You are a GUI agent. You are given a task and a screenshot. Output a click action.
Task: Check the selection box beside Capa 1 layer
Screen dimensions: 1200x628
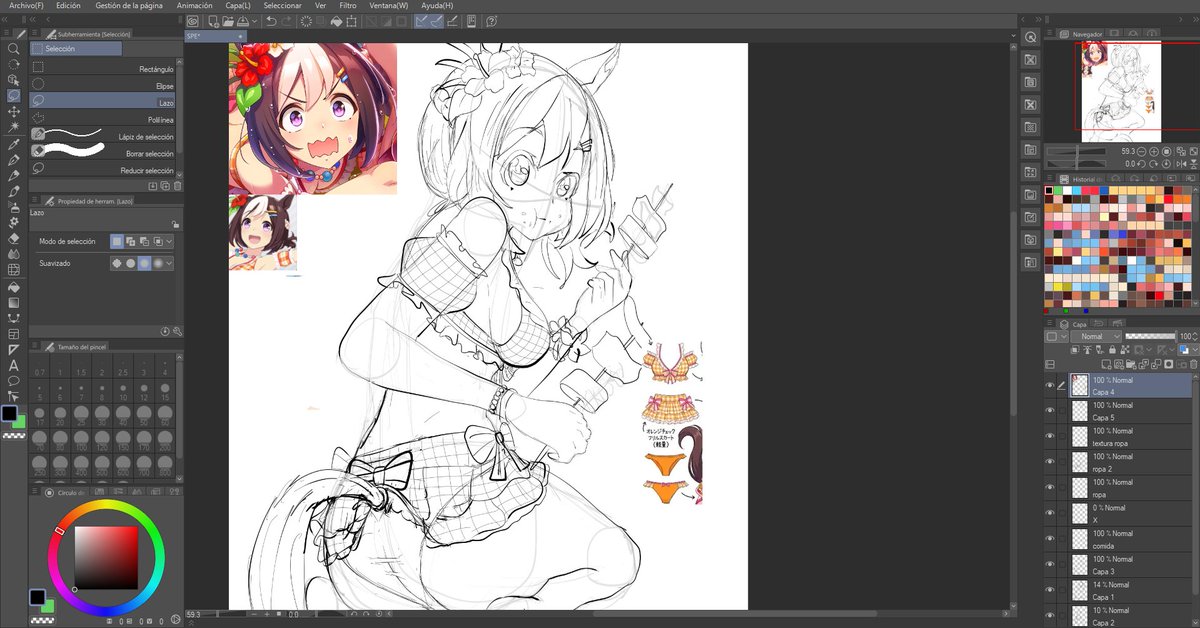pos(1063,590)
